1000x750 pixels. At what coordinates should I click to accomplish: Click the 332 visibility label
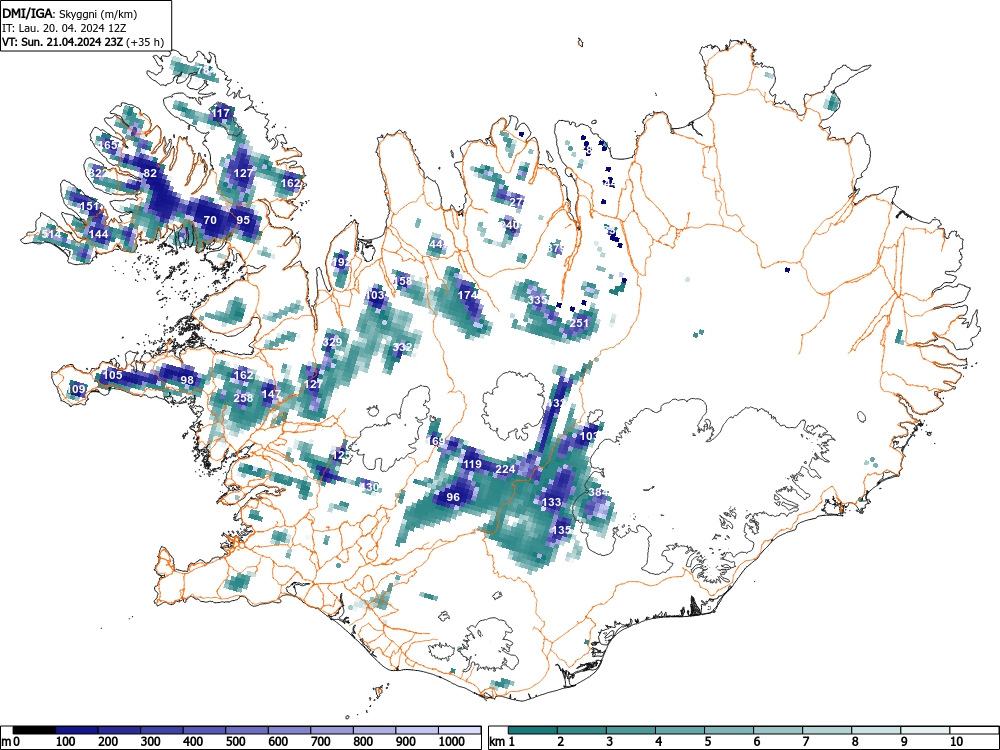[x=402, y=348]
